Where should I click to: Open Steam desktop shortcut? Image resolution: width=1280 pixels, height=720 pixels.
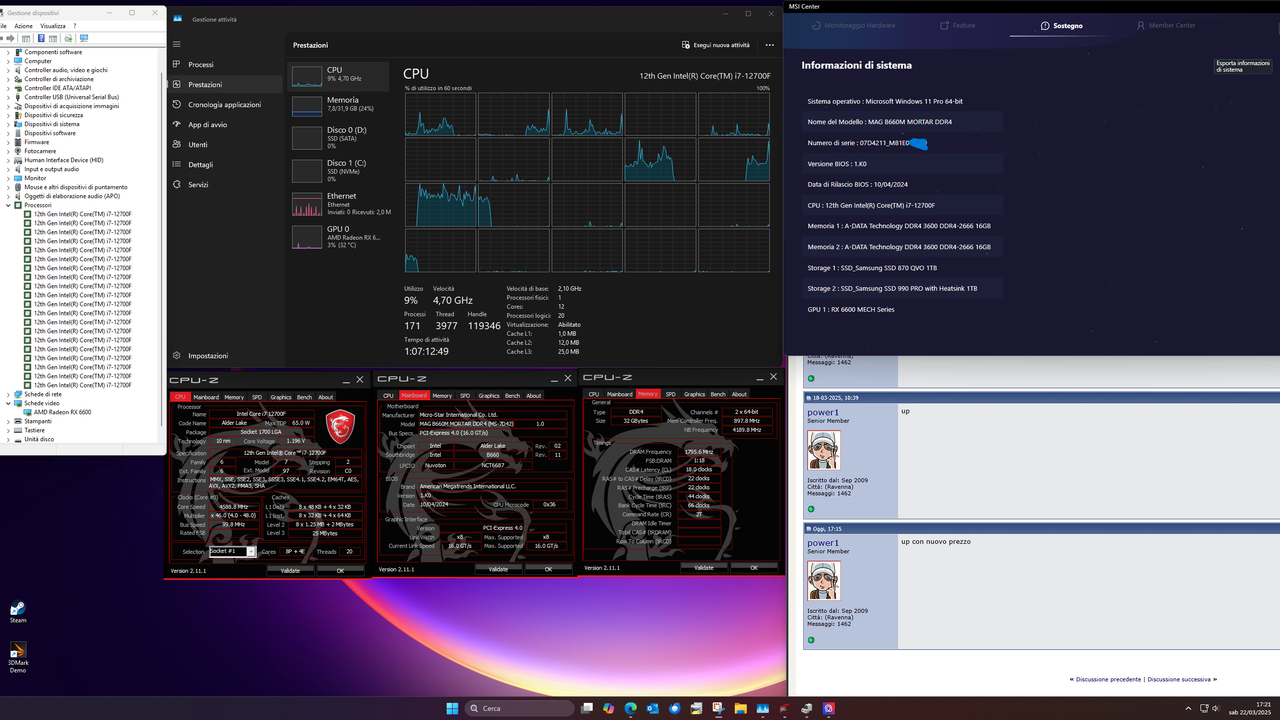coord(18,612)
